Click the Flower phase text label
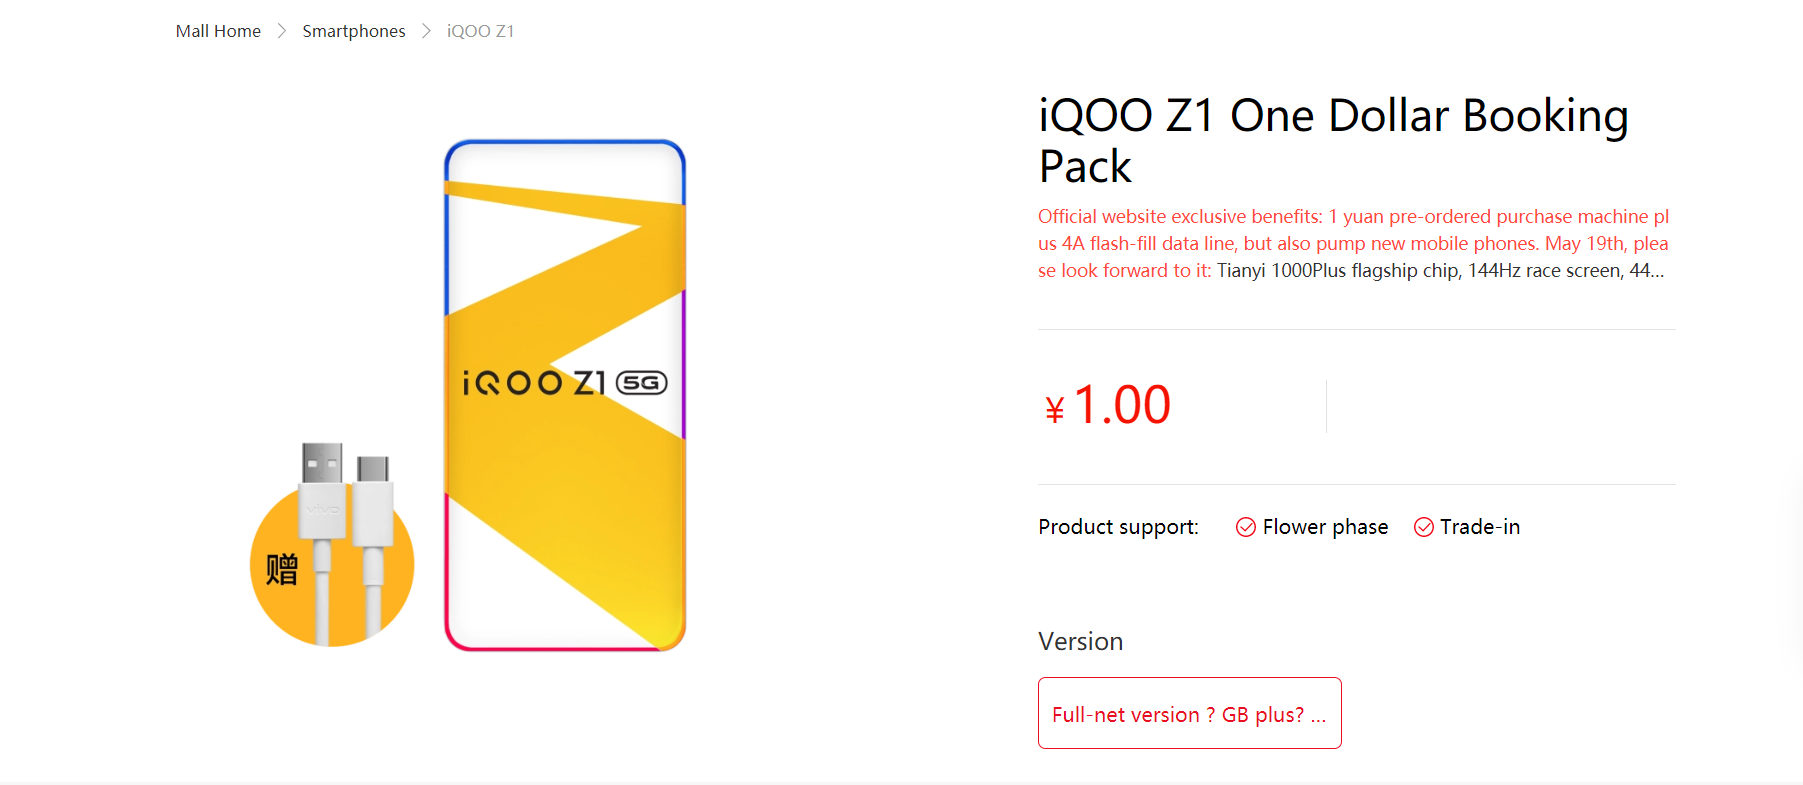Image resolution: width=1803 pixels, height=785 pixels. (x=1325, y=527)
